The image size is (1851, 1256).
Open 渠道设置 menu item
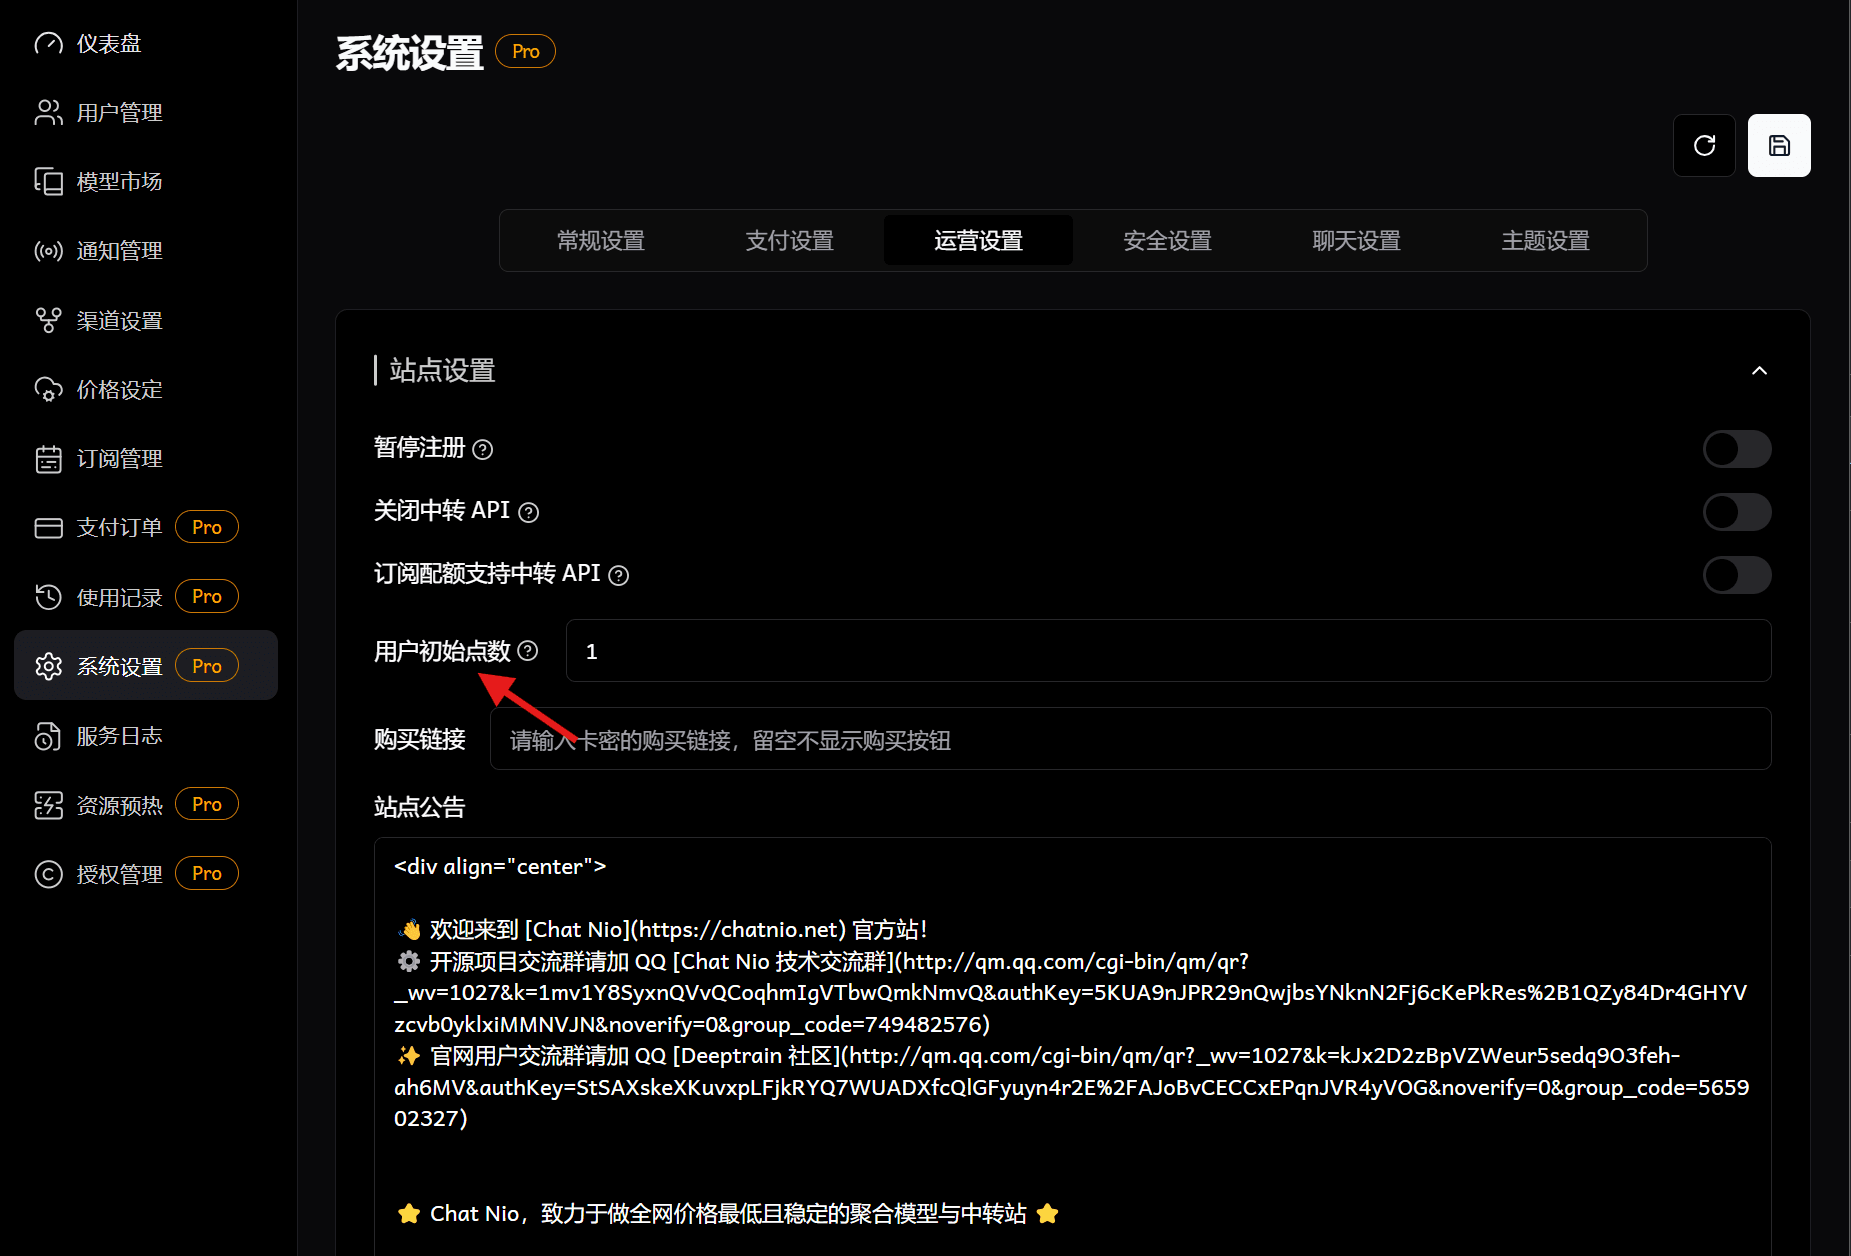click(146, 320)
